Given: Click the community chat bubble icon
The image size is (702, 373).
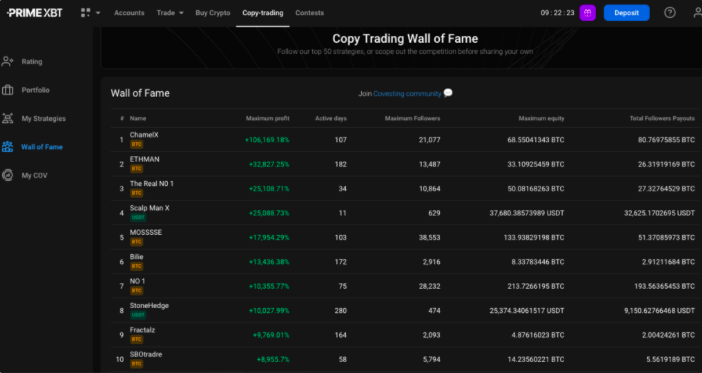Looking at the screenshot, I should pyautogui.click(x=448, y=93).
